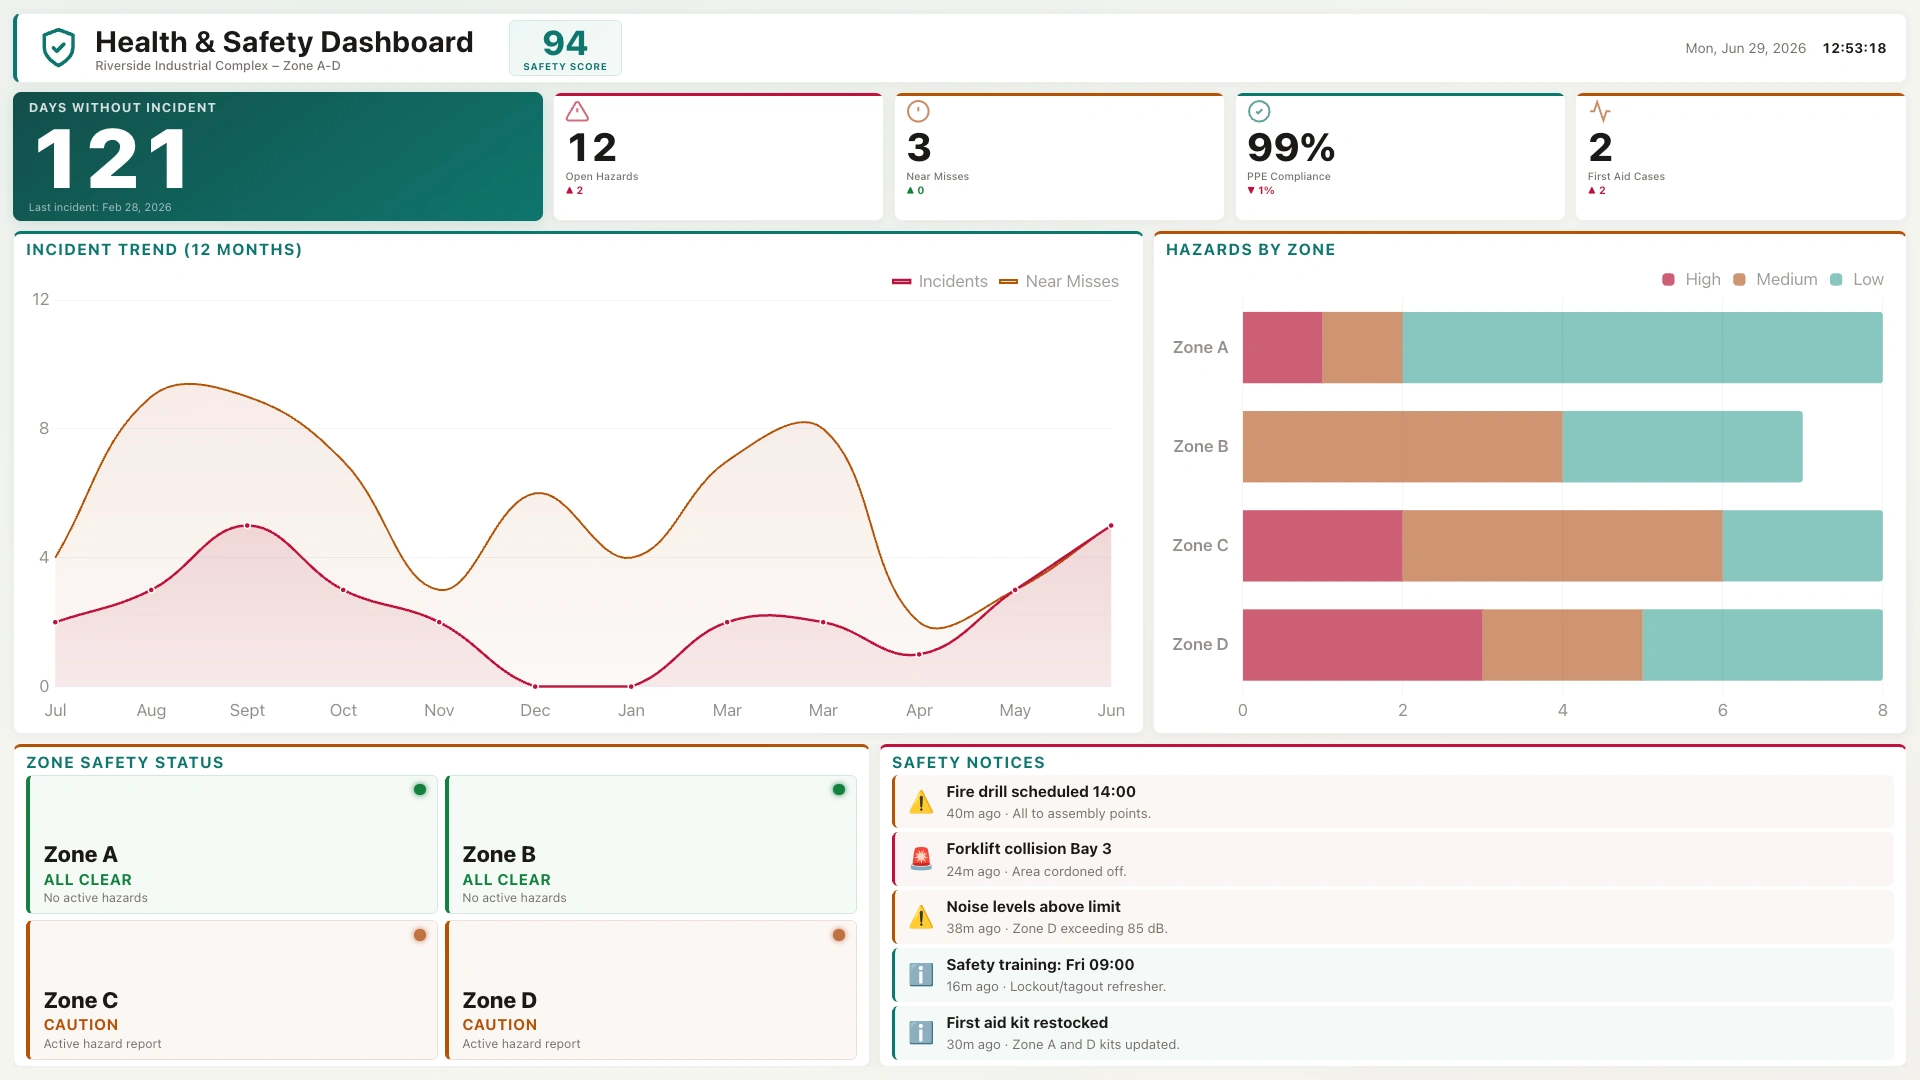Click the Last incident: Feb 28, 2026 text

(100, 208)
